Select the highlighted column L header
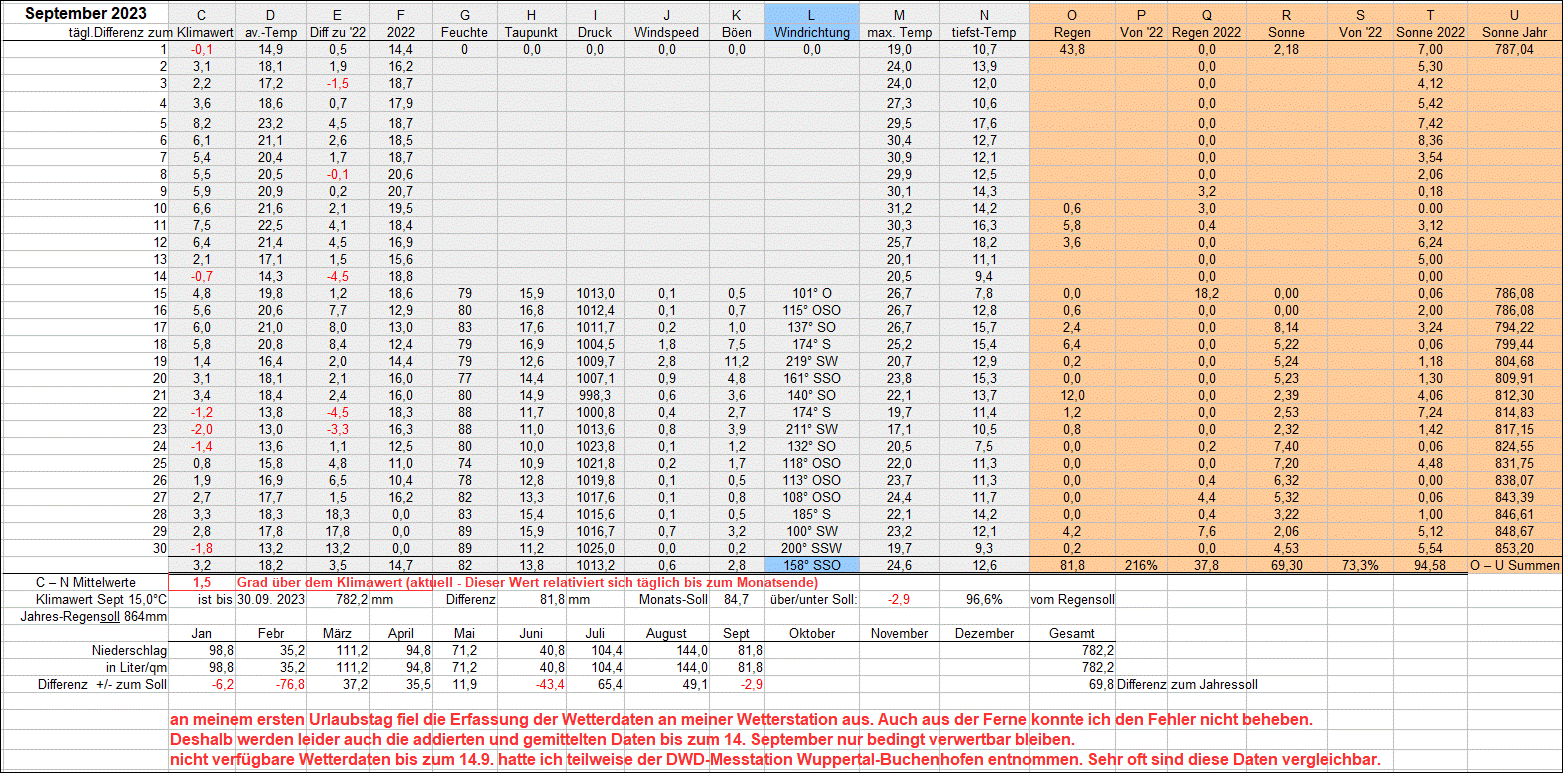1563x773 pixels. 811,14
